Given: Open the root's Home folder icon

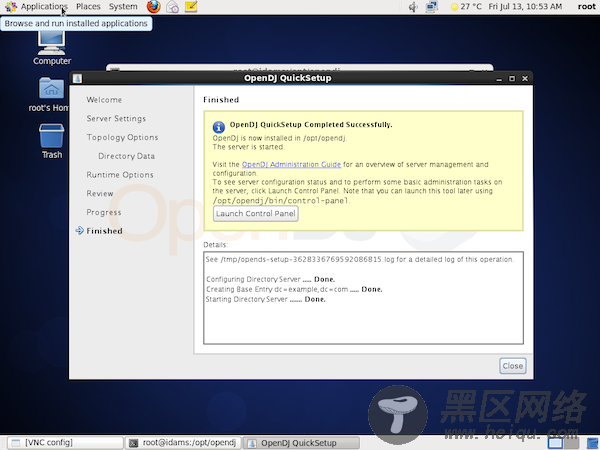Looking at the screenshot, I should tap(50, 95).
